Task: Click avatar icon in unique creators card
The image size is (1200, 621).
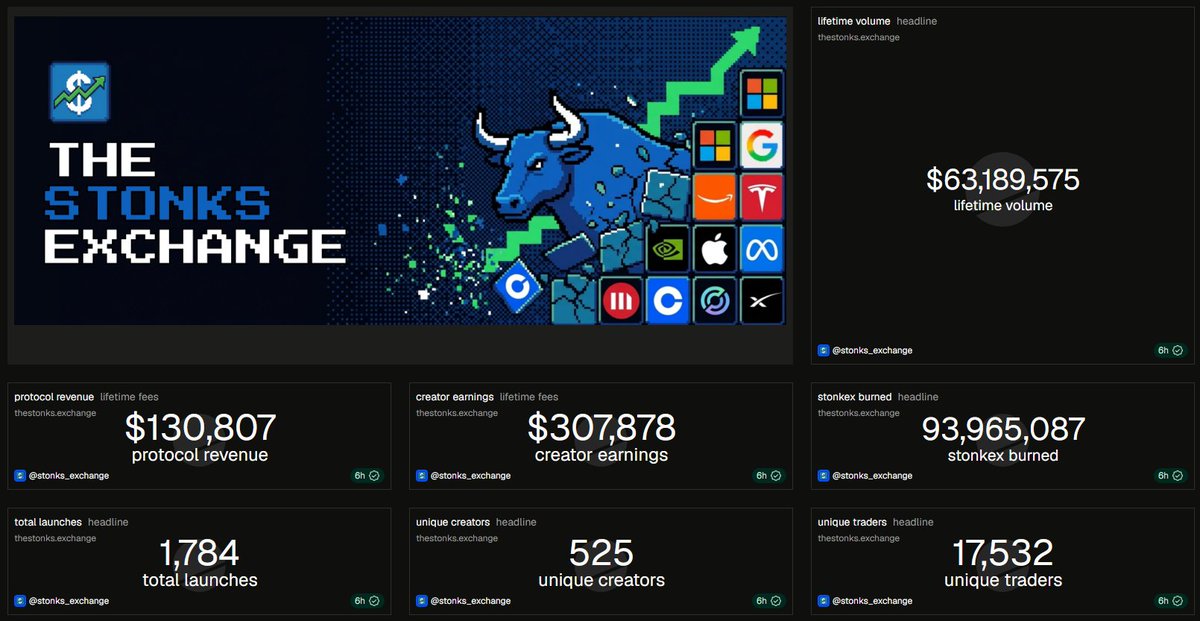Action: click(421, 601)
